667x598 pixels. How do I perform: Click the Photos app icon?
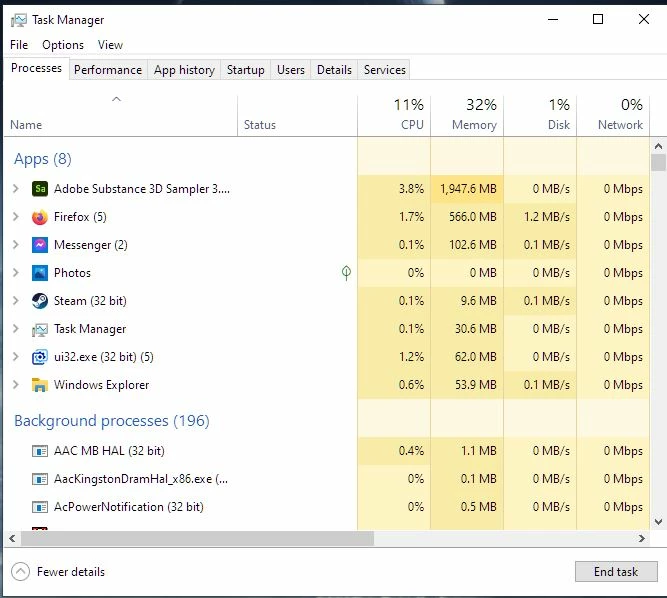click(x=40, y=273)
